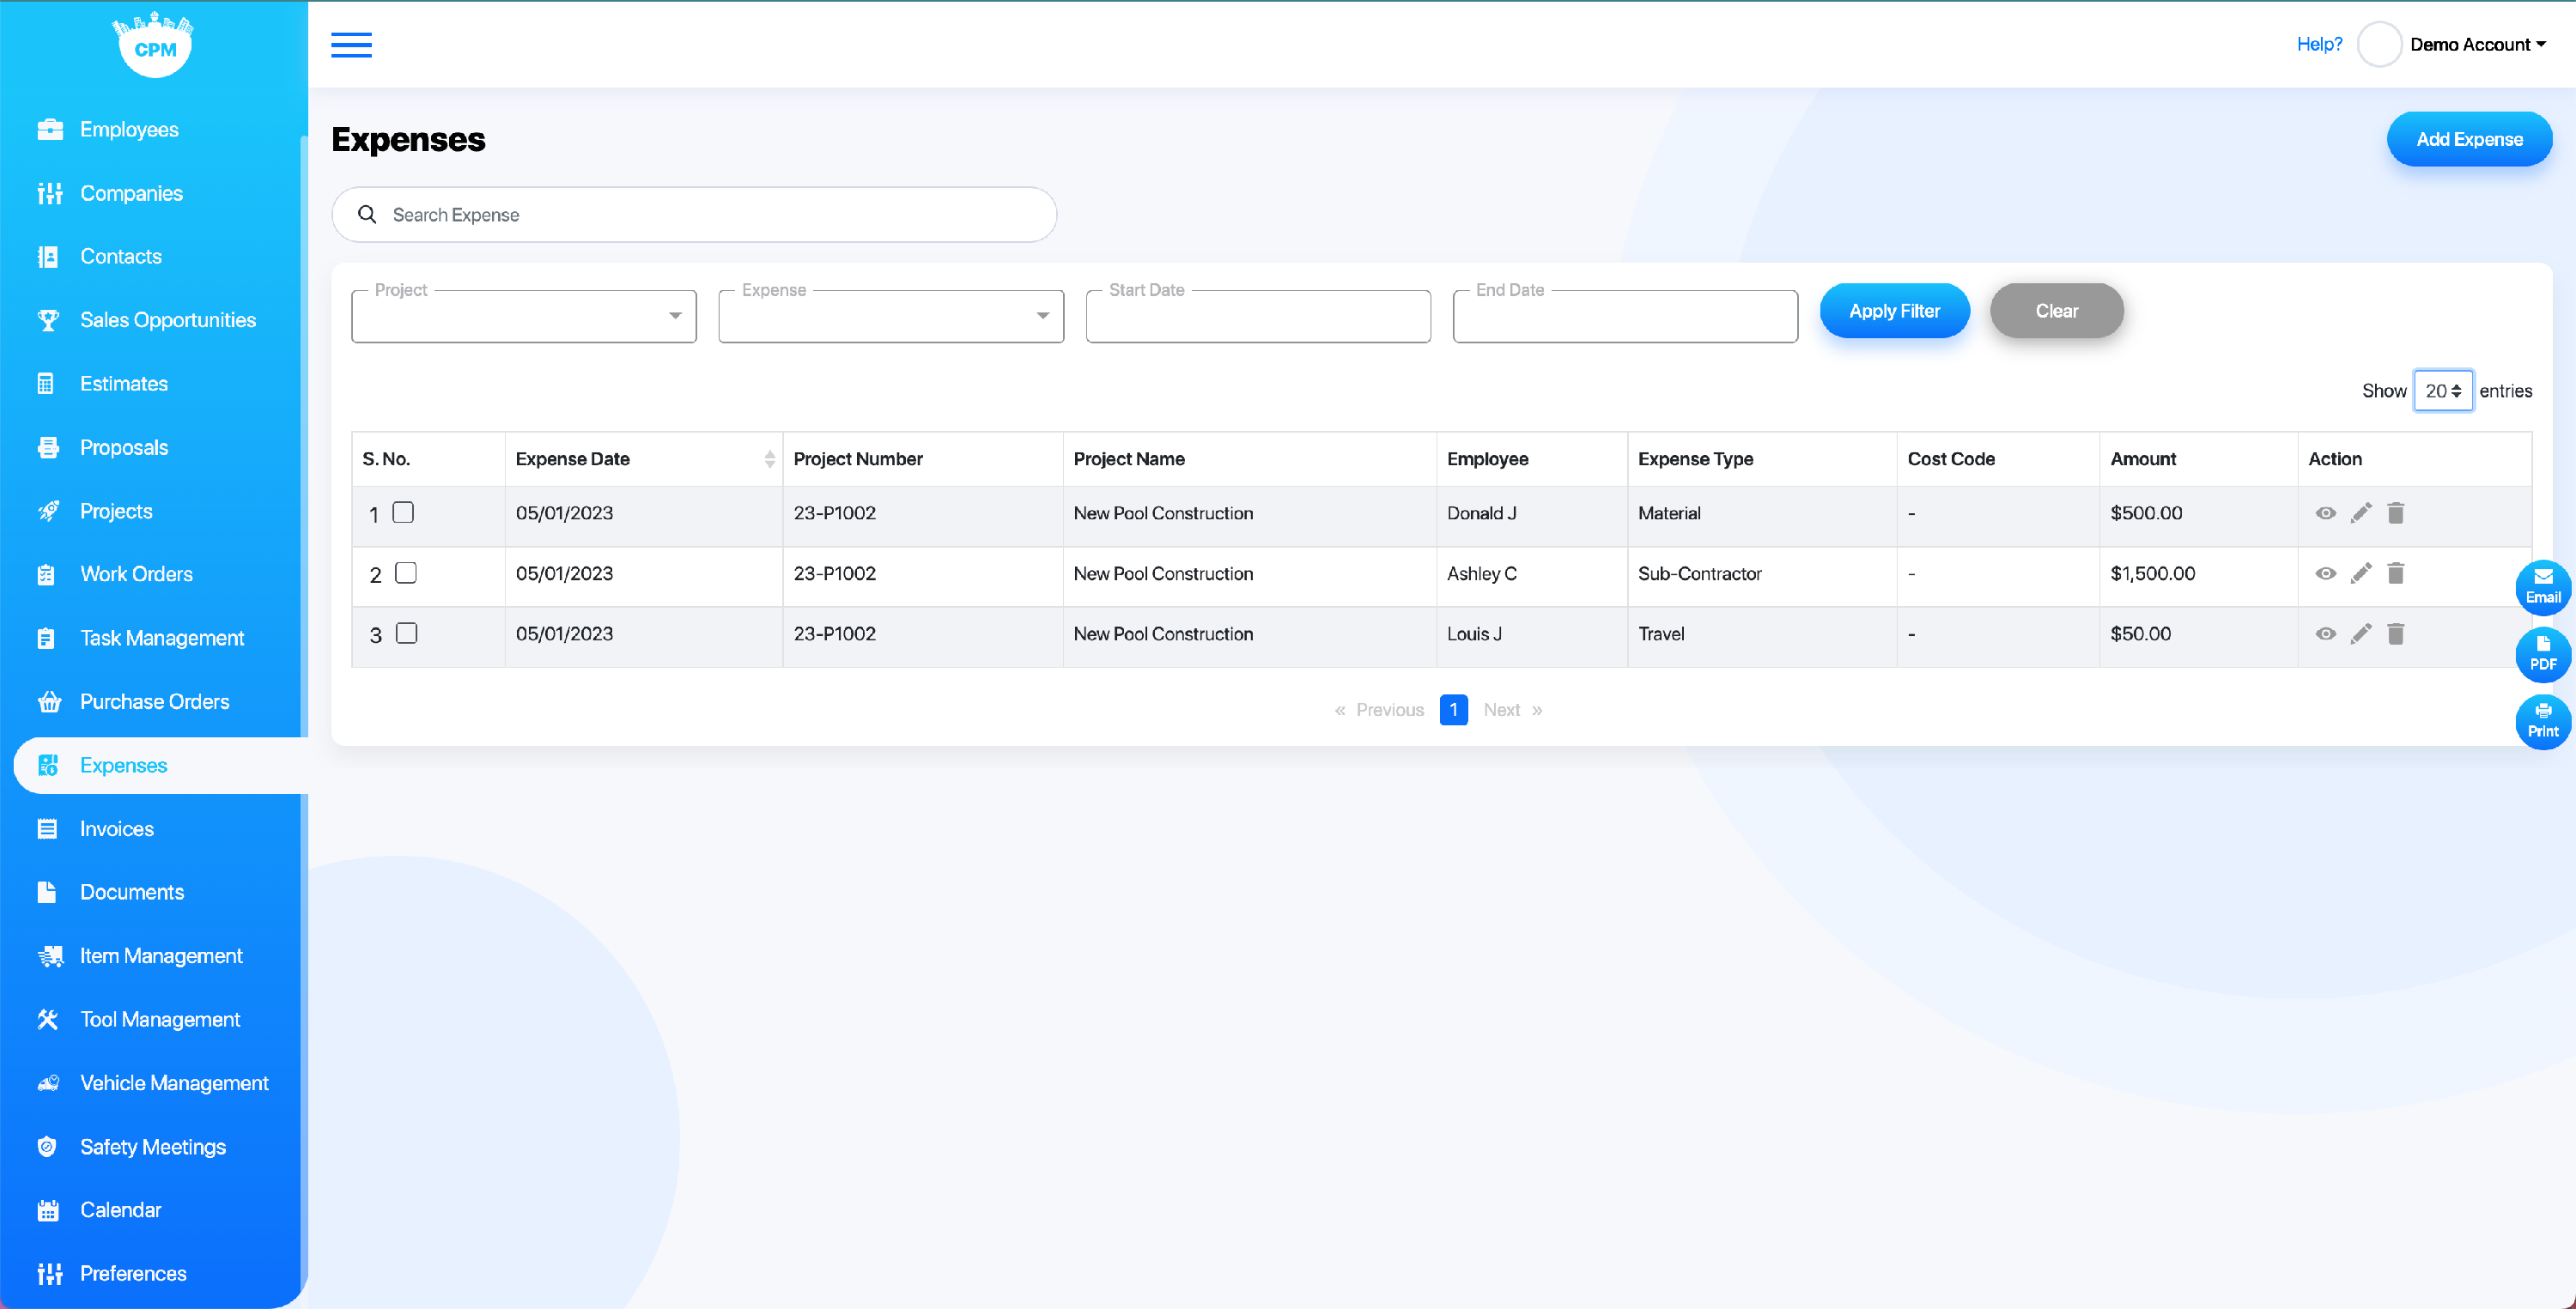Focus the Search Expense field
Screen dimensions: 2576x1309
click(694, 214)
